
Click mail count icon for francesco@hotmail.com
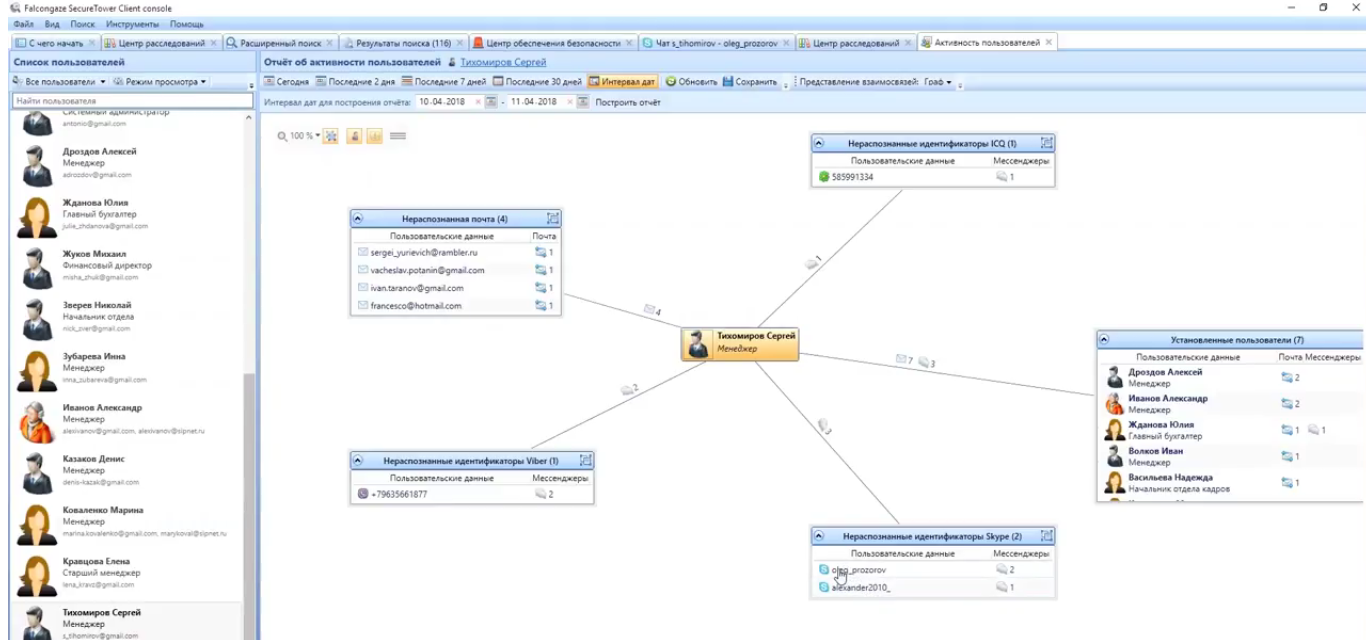[541, 306]
